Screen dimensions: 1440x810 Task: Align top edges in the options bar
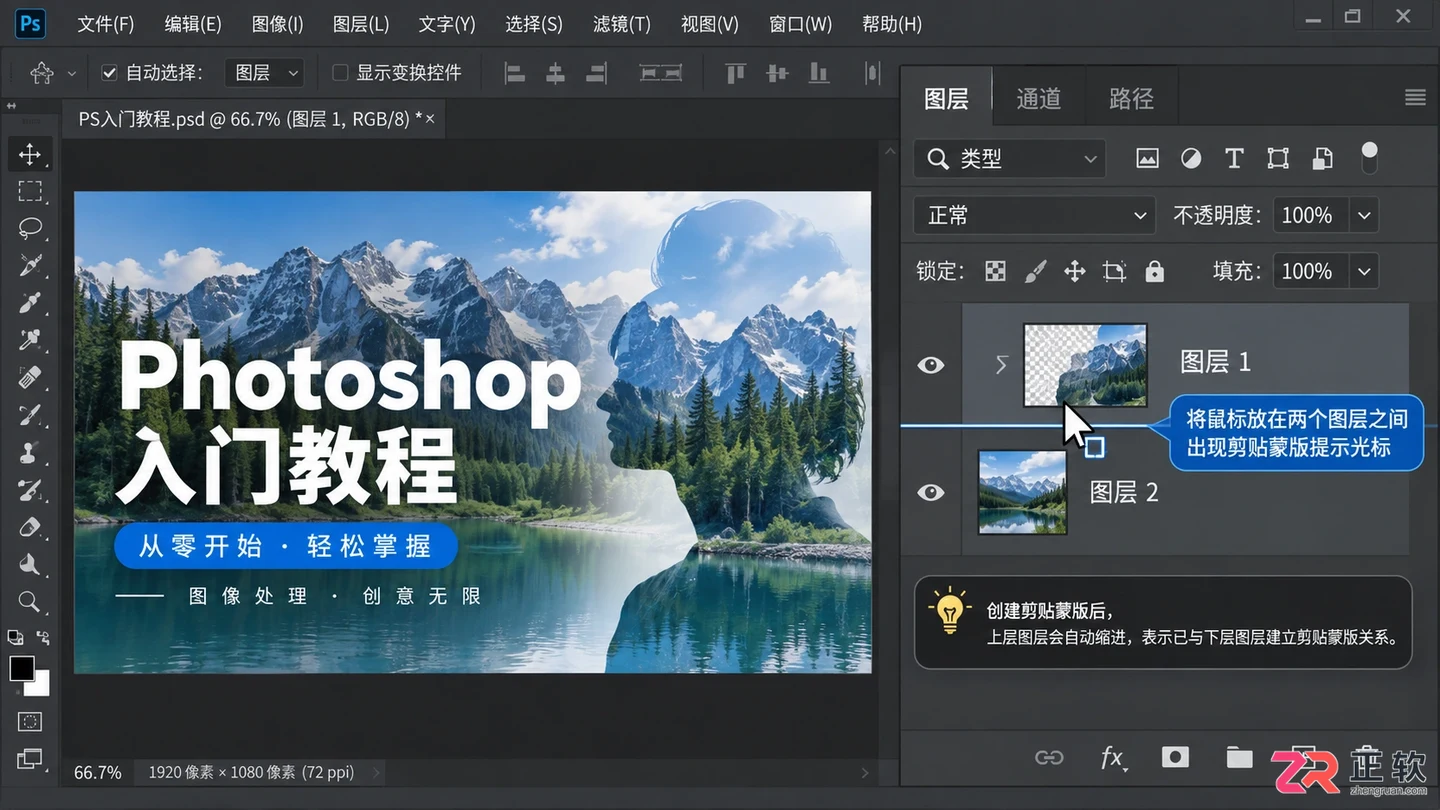click(x=736, y=73)
